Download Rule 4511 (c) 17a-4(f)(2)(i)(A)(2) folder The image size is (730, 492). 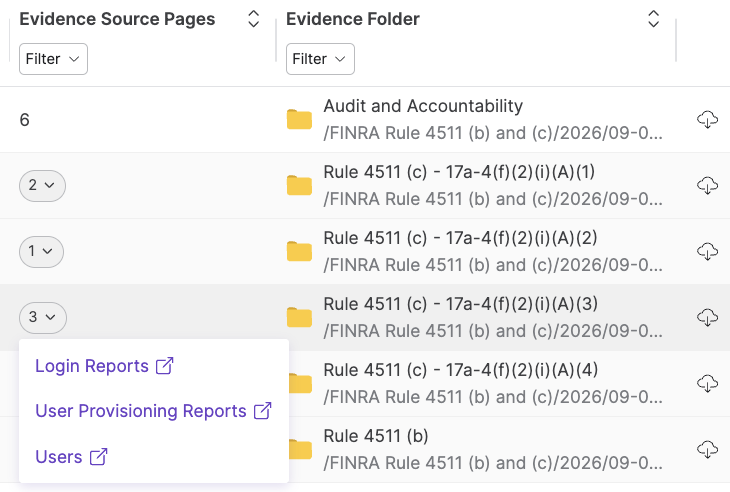click(x=707, y=251)
